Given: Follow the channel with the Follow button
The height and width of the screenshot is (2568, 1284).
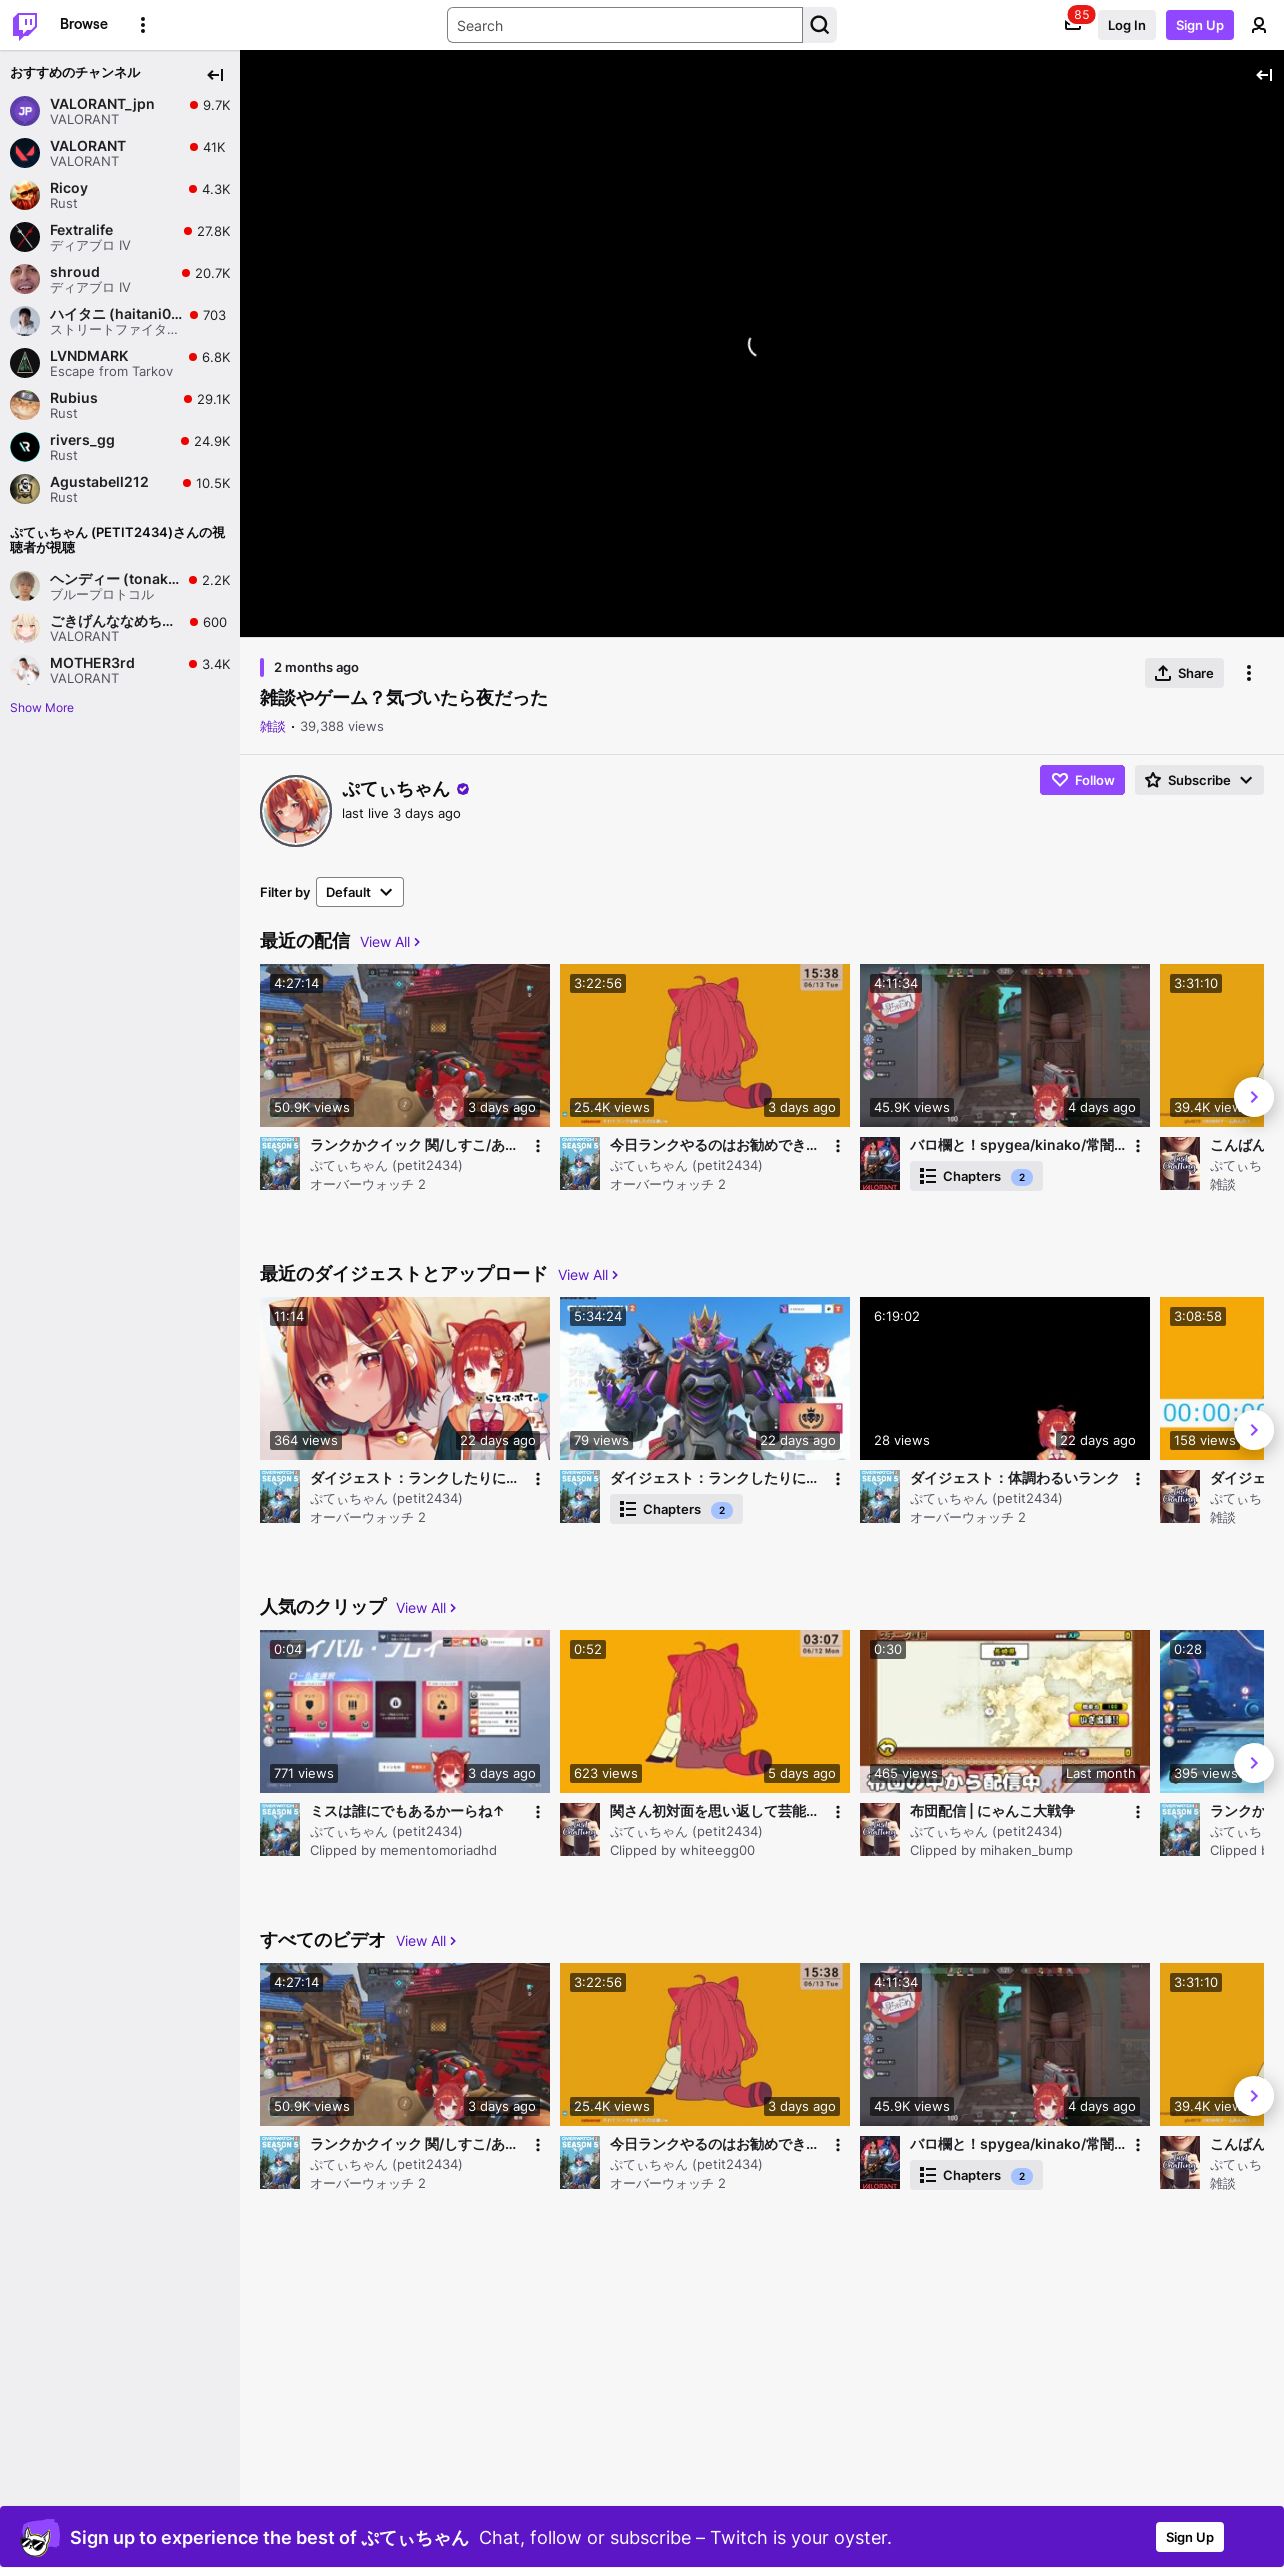Looking at the screenshot, I should (x=1082, y=780).
